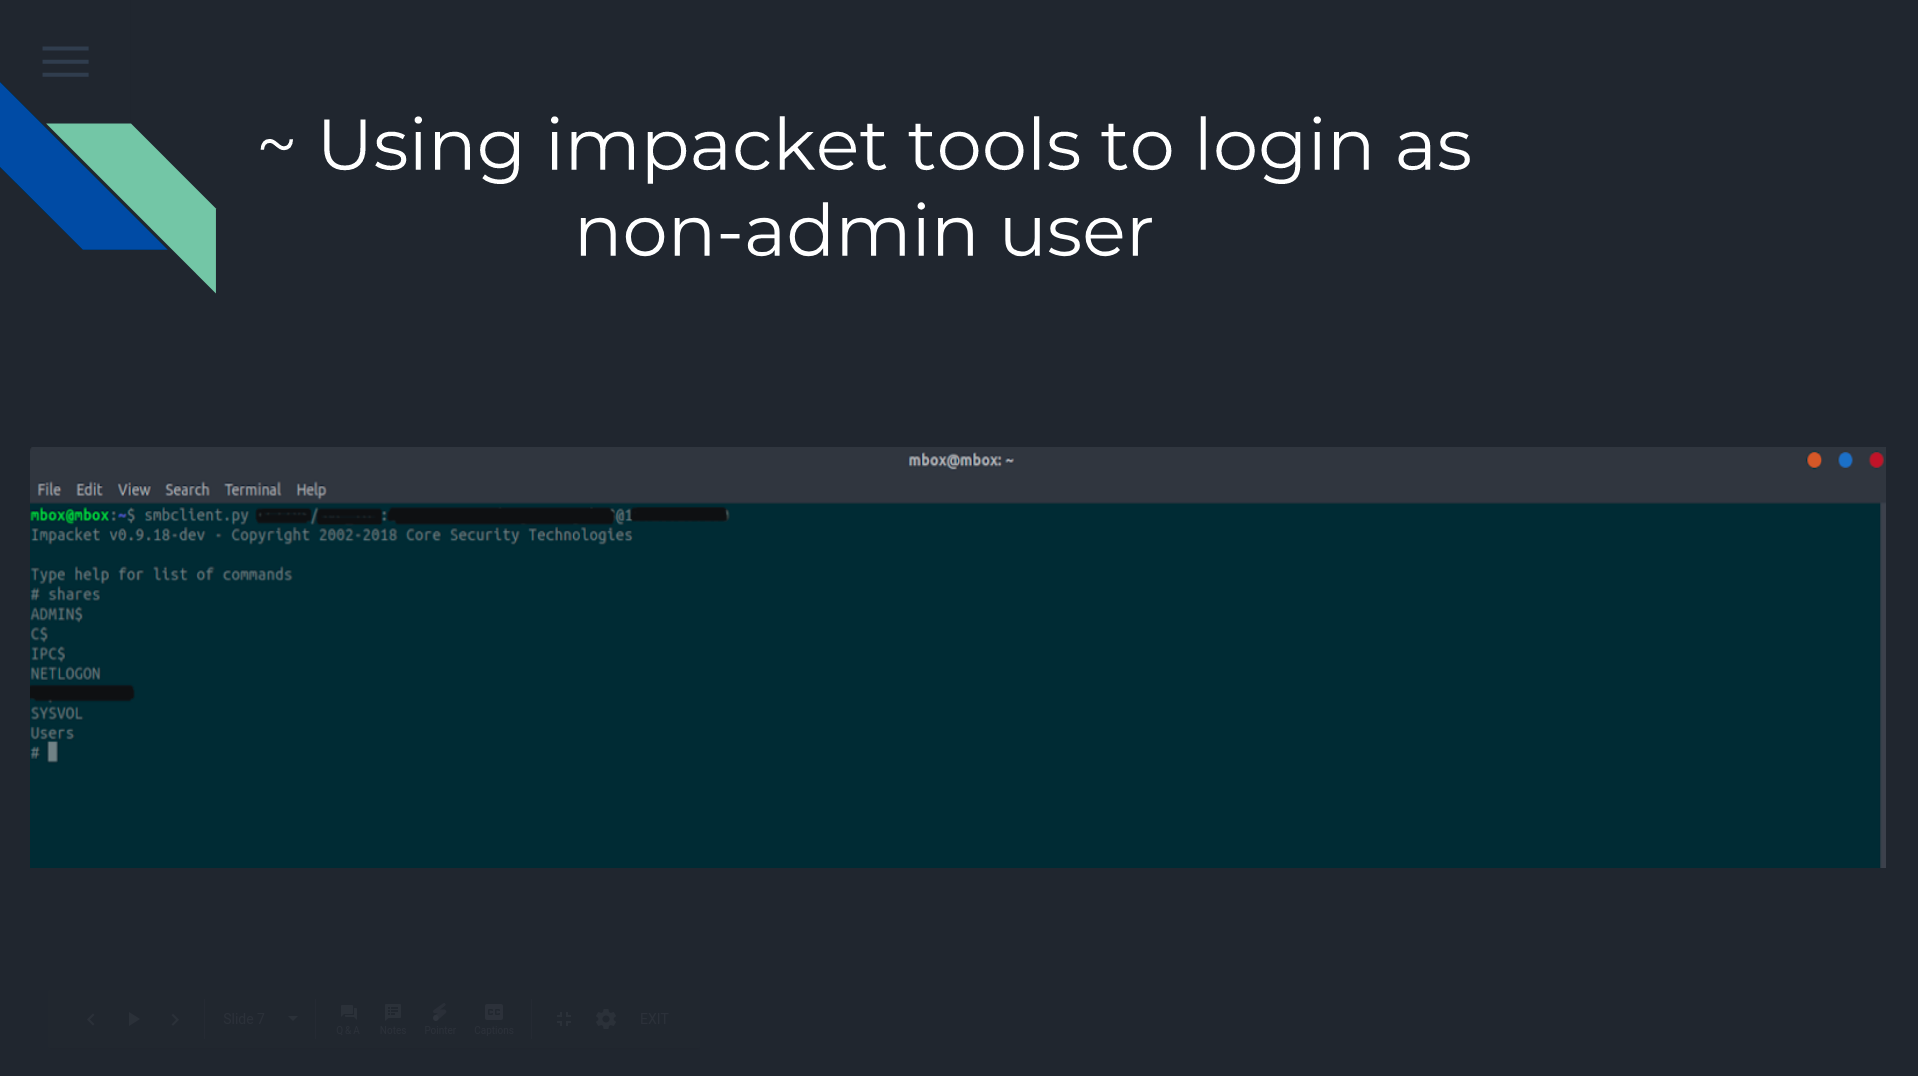1918x1076 pixels.
Task: Open the terminal Search menu
Action: pyautogui.click(x=187, y=490)
